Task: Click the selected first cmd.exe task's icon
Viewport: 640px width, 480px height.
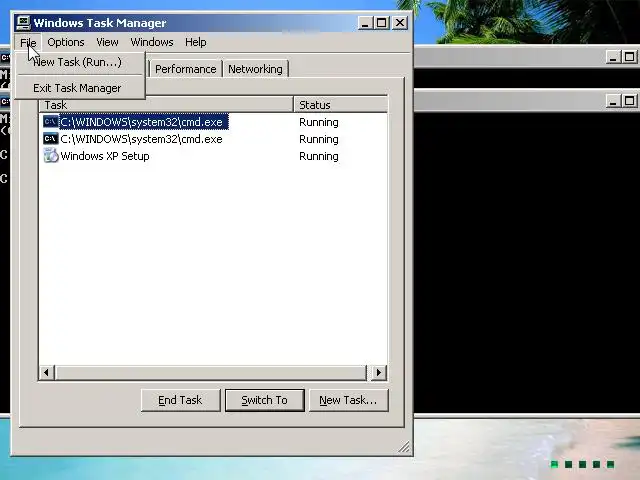Action: click(x=51, y=122)
